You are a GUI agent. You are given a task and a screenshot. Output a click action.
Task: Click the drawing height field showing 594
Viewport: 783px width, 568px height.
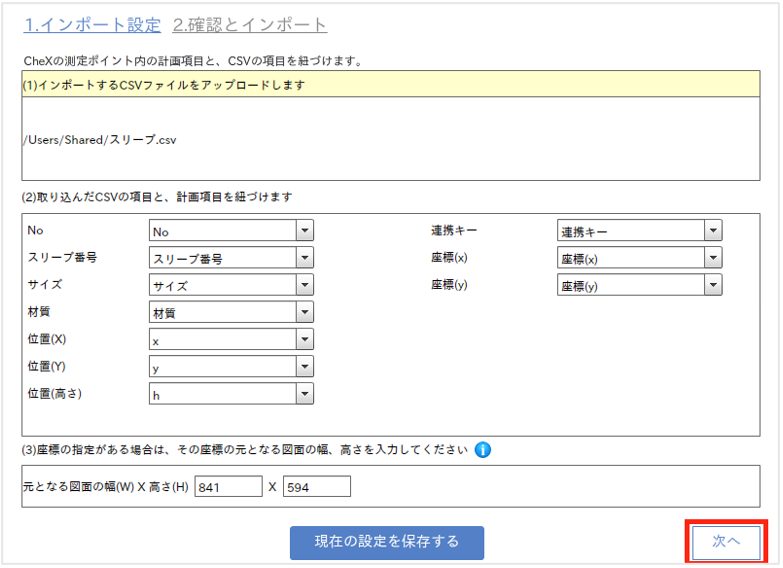317,487
